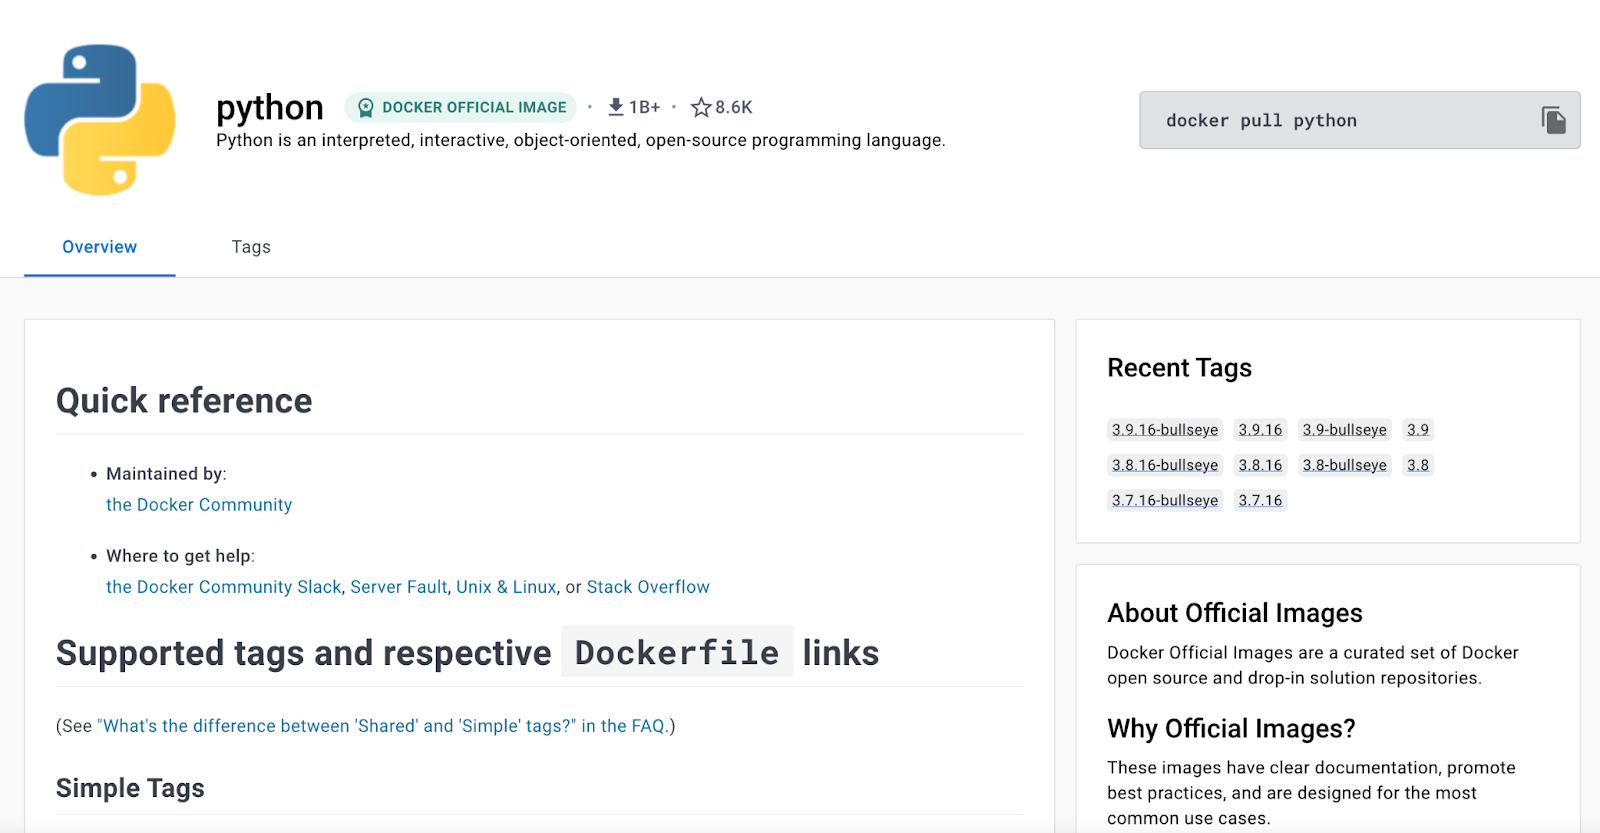Viewport: 1600px width, 833px height.
Task: Open the Overview tab
Action: click(100, 247)
